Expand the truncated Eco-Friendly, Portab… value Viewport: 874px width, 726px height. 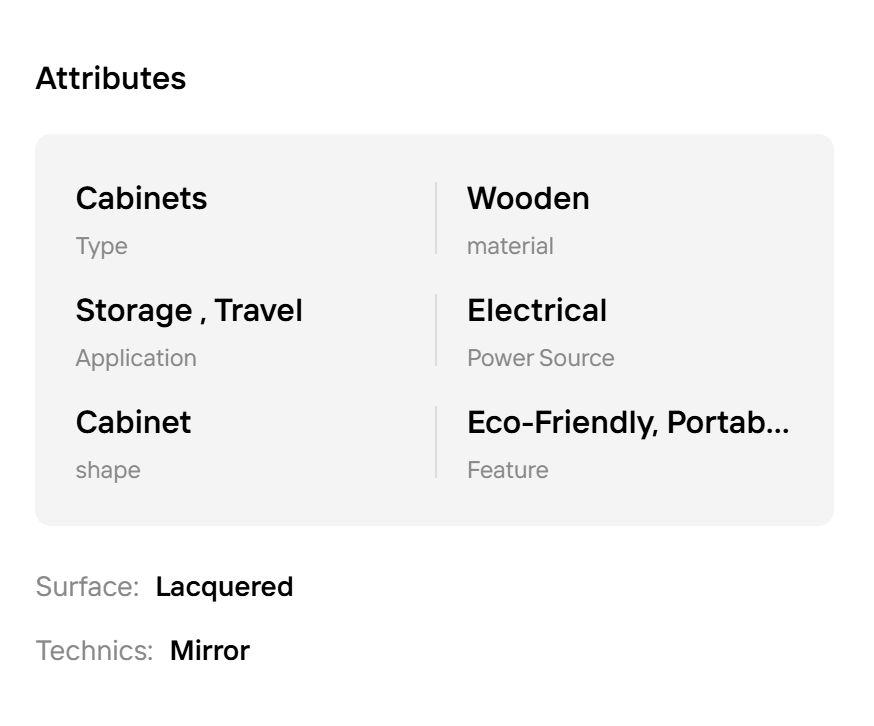click(628, 422)
